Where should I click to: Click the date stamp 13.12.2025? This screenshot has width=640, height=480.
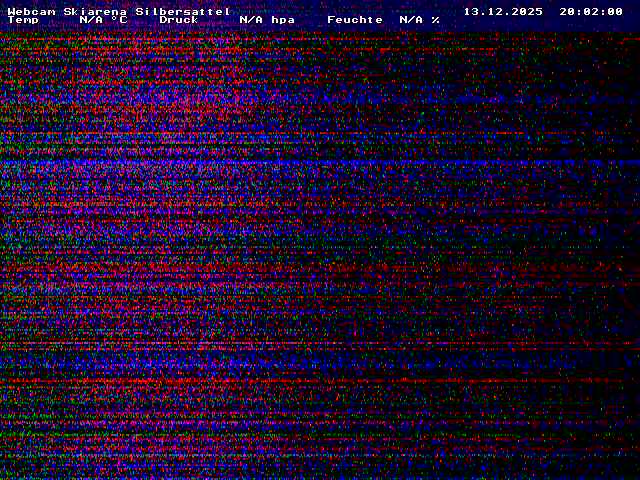[503, 11]
